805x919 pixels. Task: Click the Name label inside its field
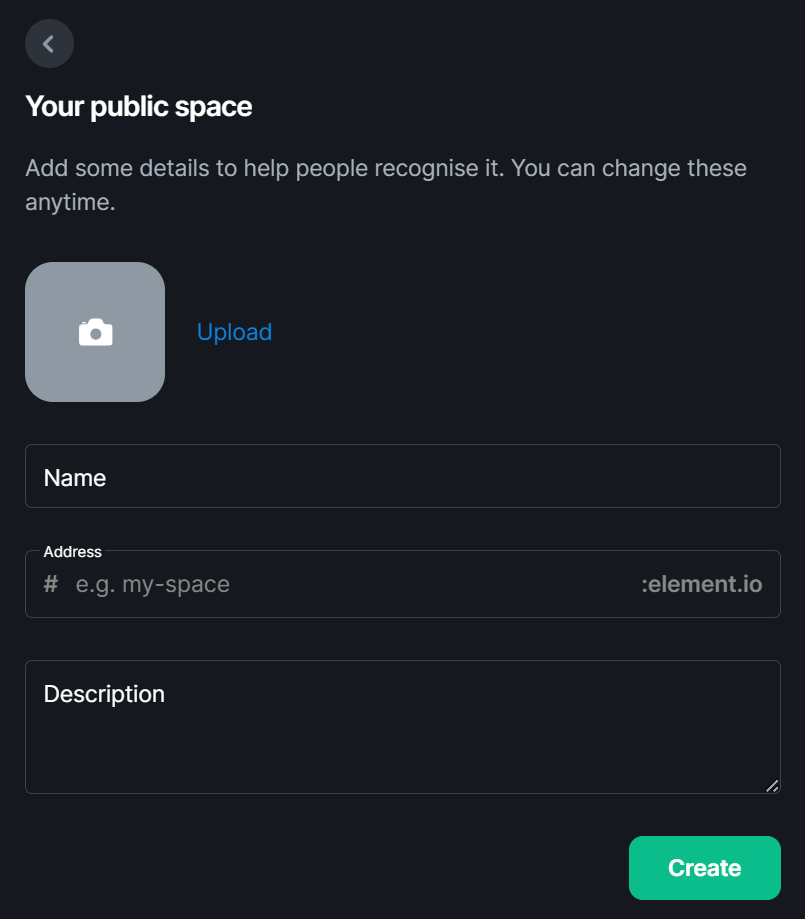74,478
